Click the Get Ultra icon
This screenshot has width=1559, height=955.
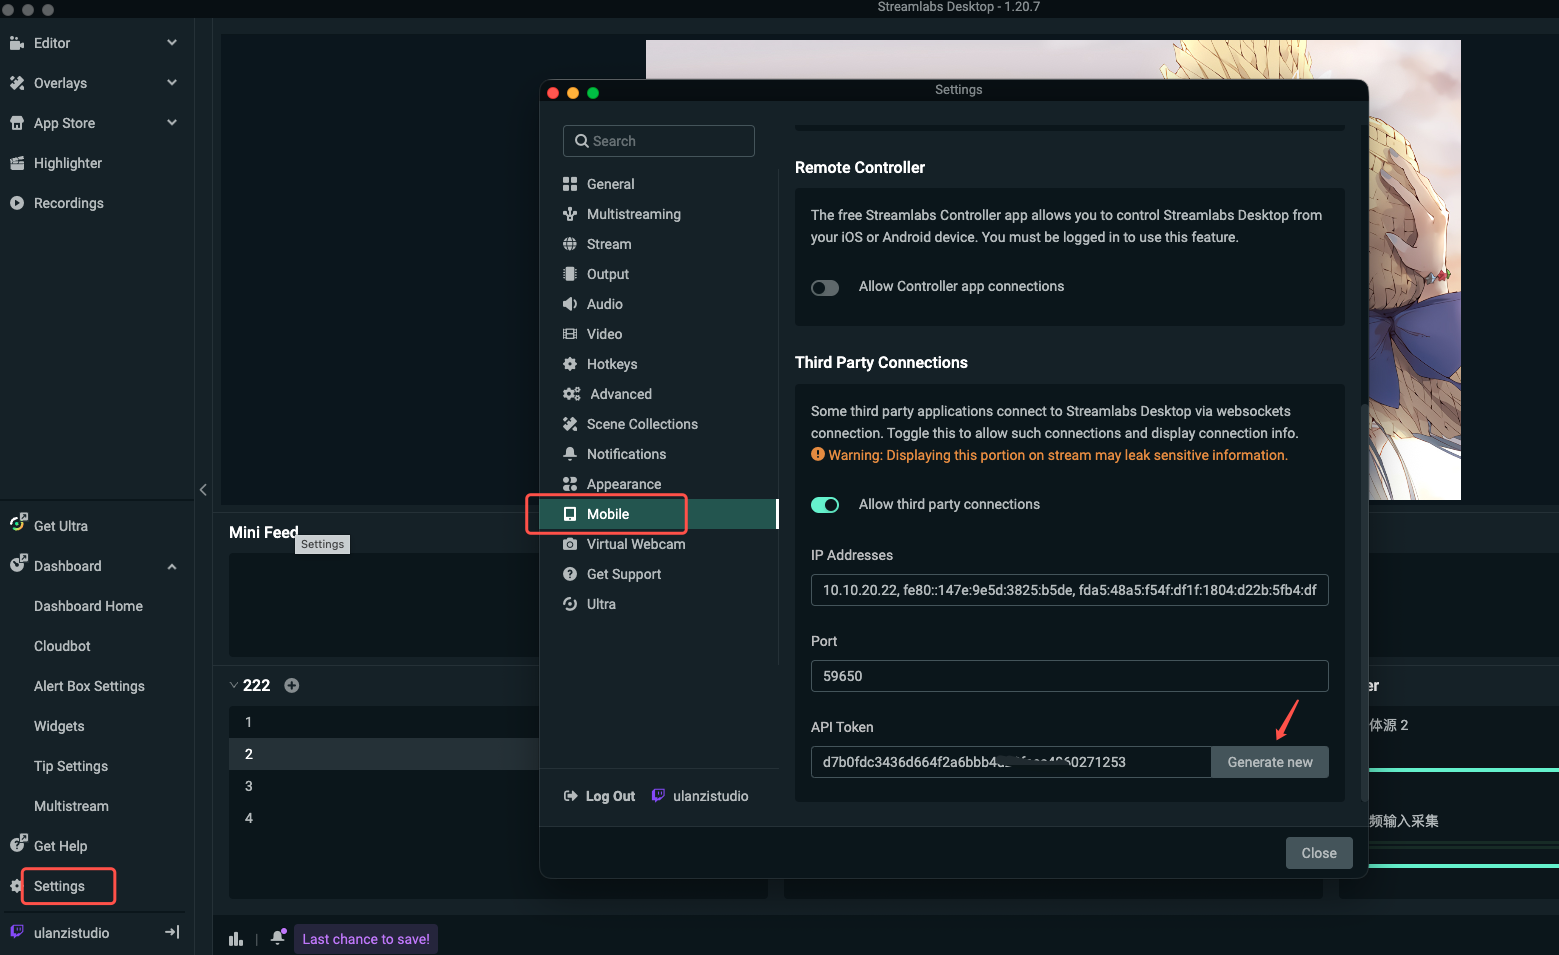[18, 523]
